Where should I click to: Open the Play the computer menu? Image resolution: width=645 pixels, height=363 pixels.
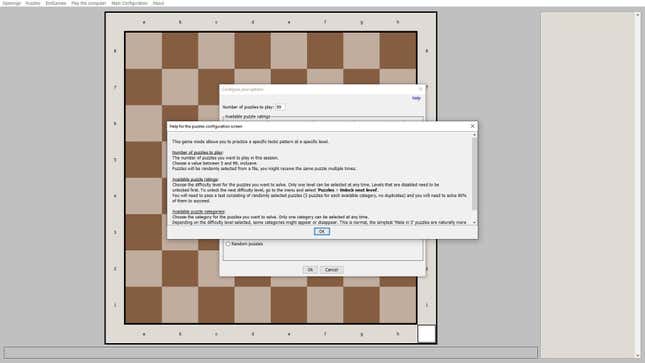[88, 3]
